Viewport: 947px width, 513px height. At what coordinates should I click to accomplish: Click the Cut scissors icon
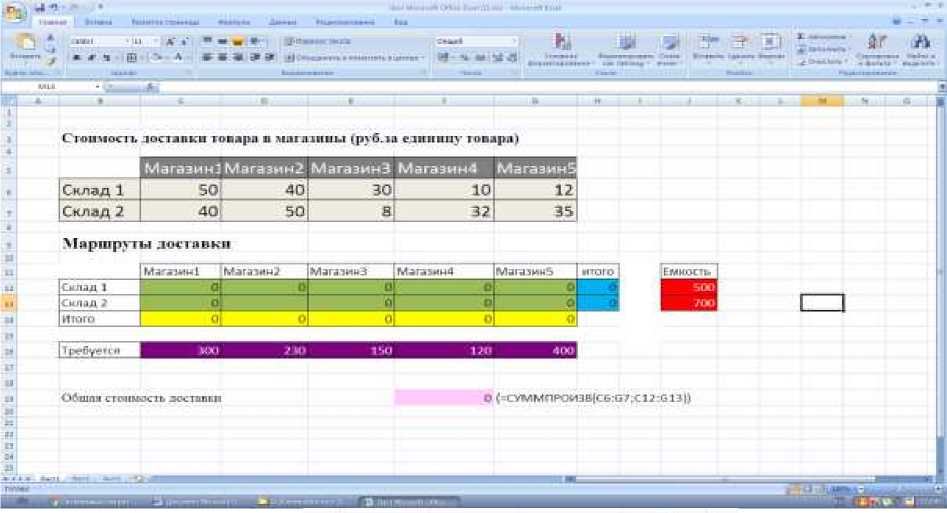50,39
